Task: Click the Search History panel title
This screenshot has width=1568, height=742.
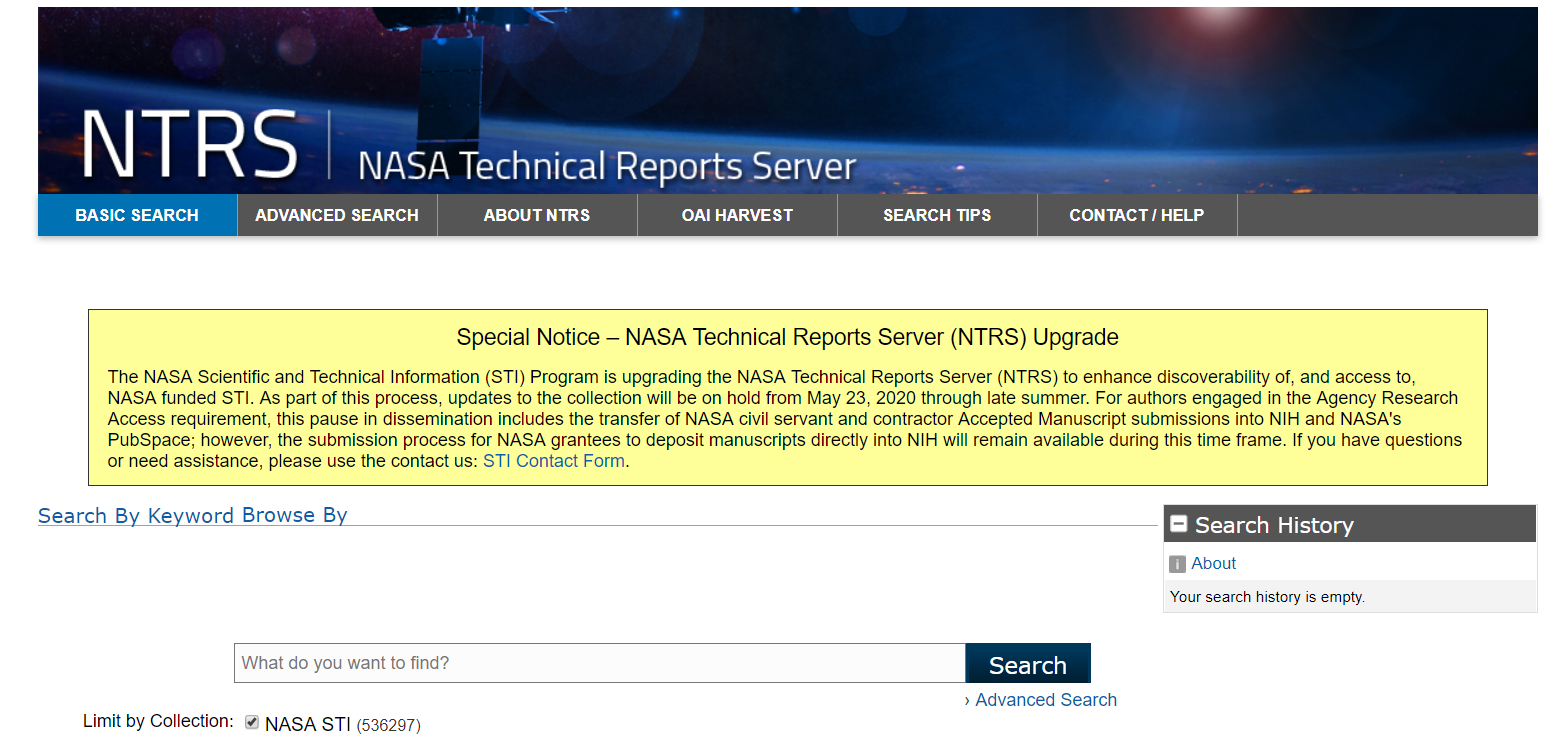Action: [1274, 525]
